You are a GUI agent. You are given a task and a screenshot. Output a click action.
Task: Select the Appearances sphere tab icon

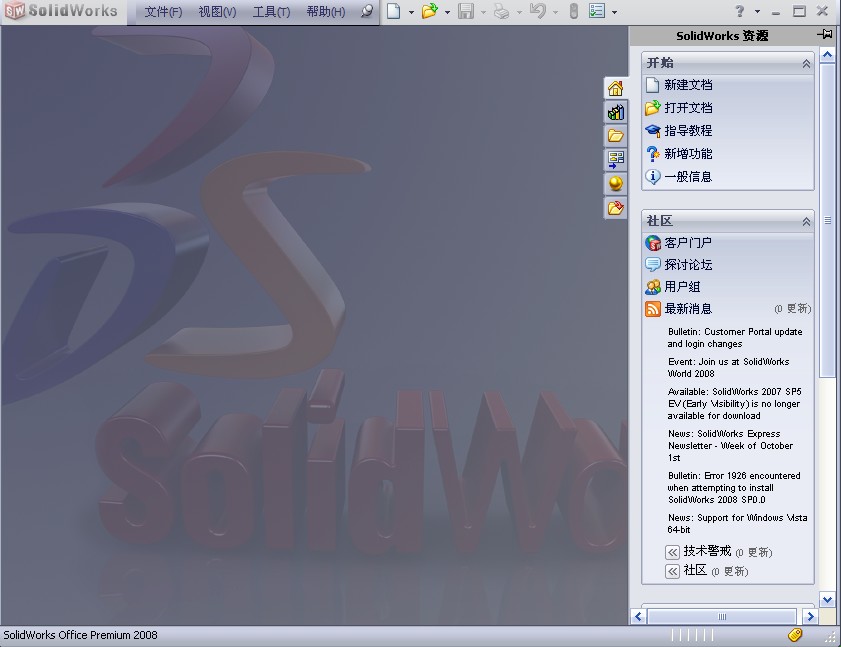click(615, 183)
